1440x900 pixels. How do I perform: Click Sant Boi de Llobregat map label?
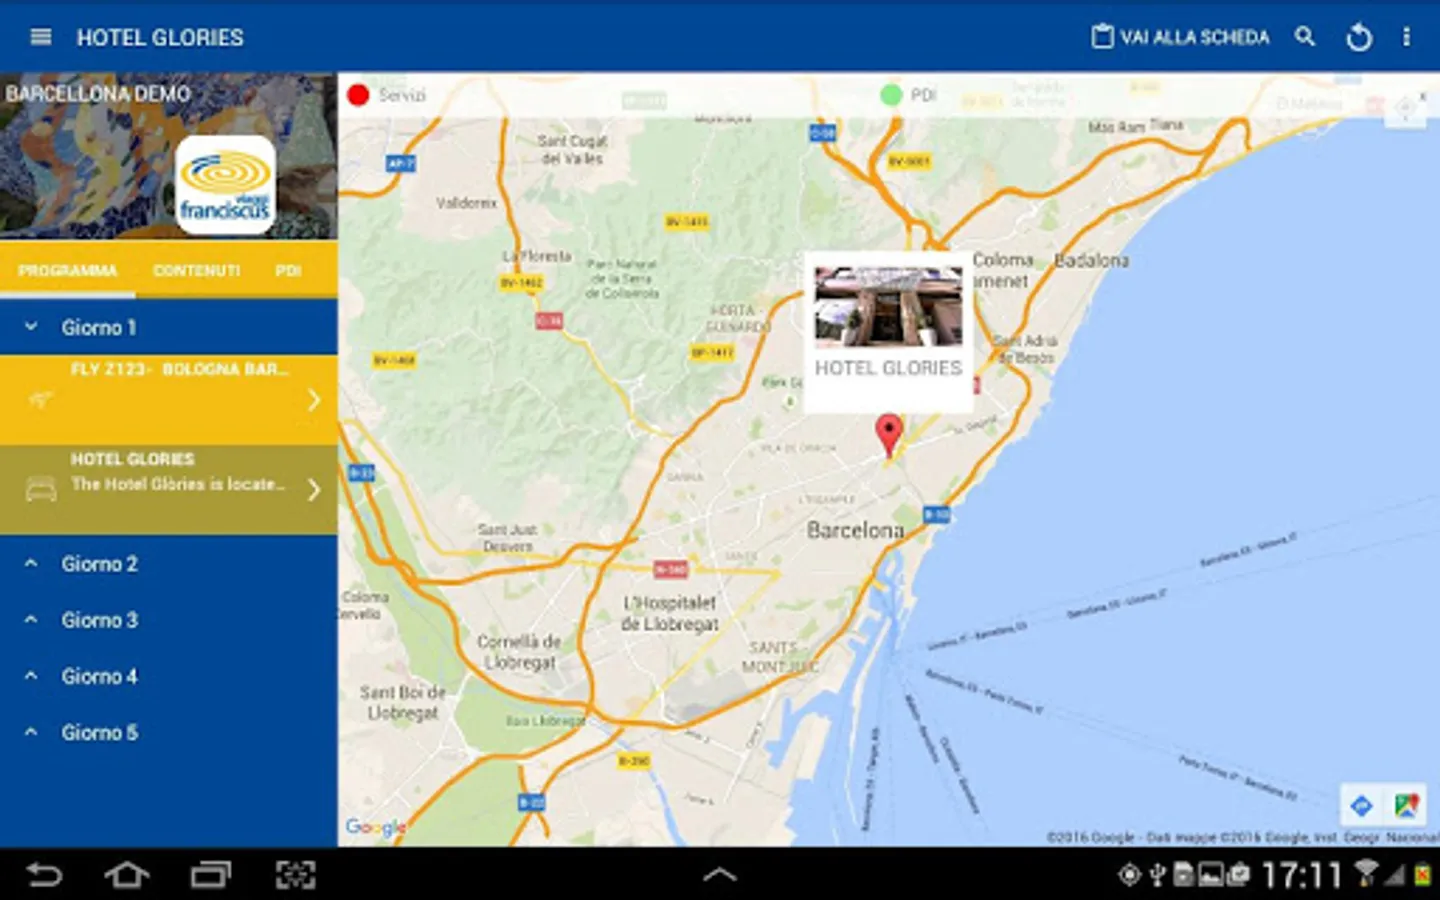[x=403, y=703]
